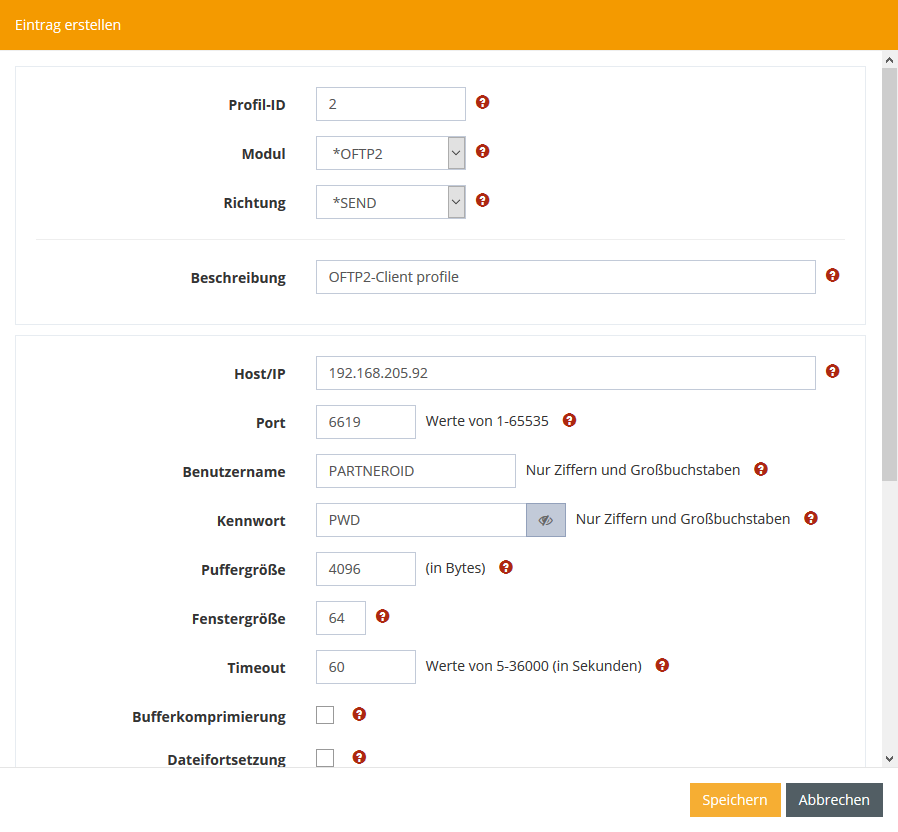898x832 pixels.
Task: Open help for Benutzername field
Action: (760, 470)
